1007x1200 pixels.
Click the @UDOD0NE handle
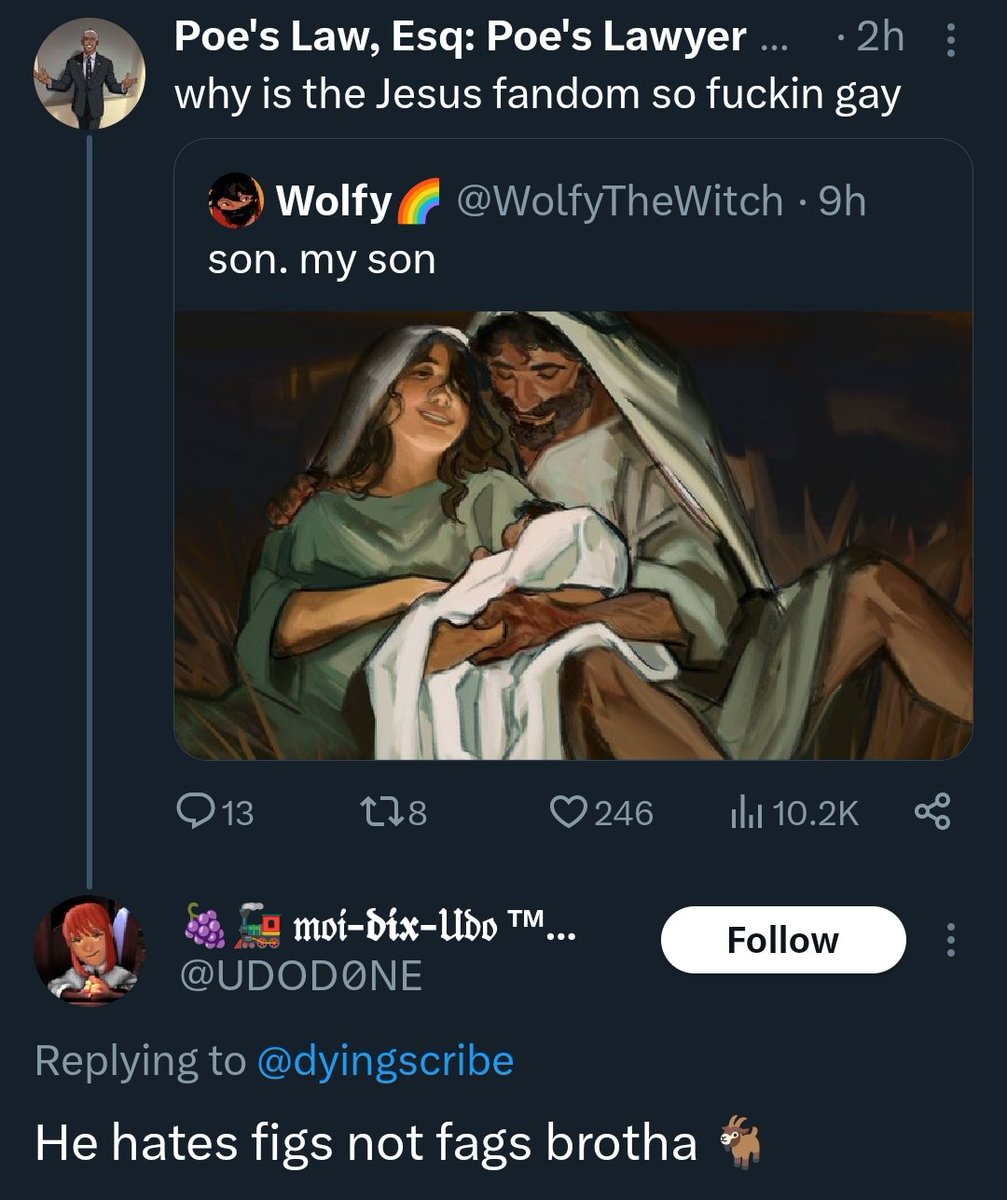pos(298,976)
